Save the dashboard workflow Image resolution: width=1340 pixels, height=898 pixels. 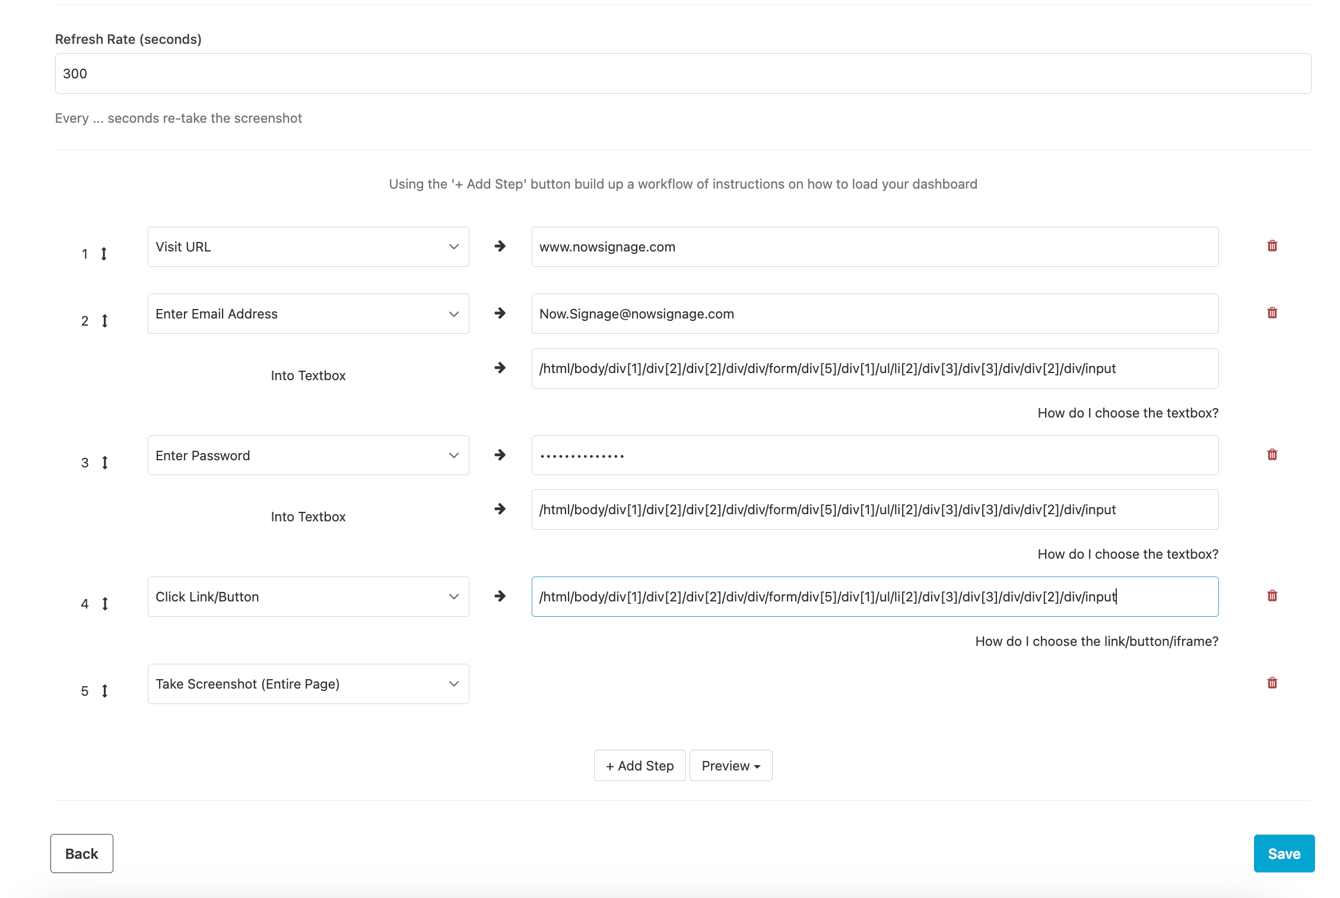click(x=1284, y=853)
